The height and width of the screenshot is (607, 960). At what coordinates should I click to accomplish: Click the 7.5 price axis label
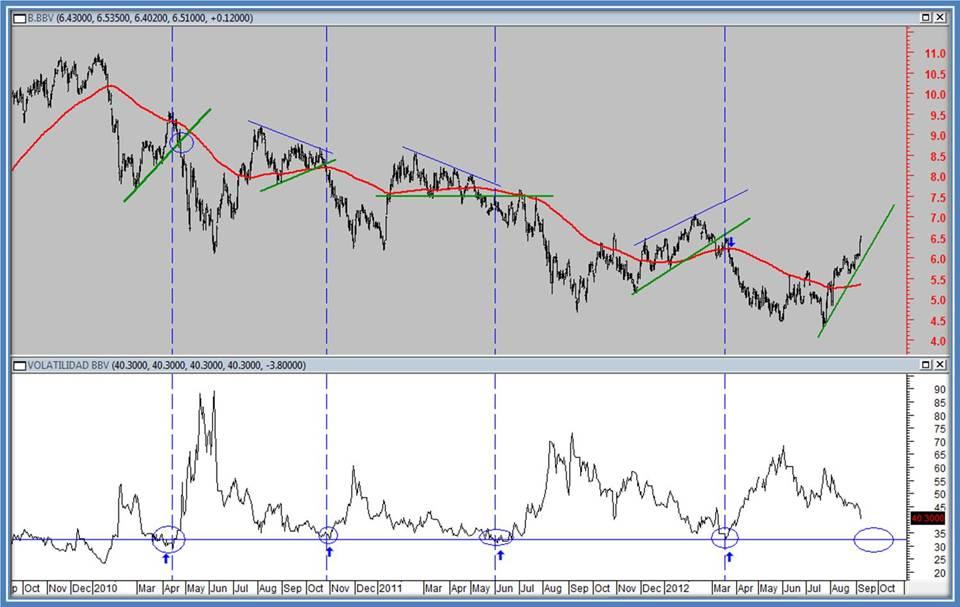tap(938, 198)
